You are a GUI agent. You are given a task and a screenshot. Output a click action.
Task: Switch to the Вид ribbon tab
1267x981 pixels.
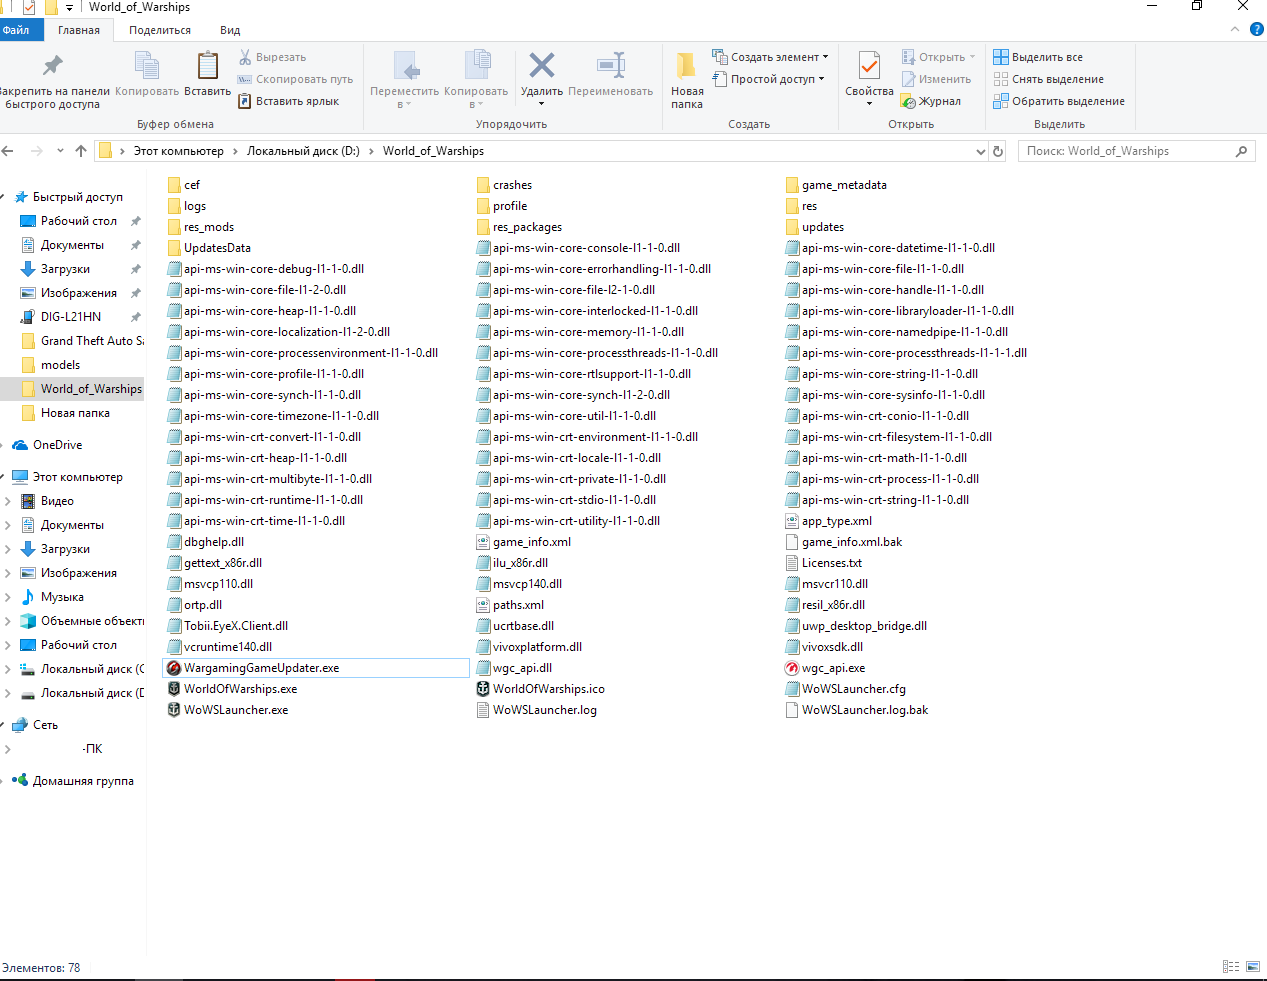click(230, 30)
